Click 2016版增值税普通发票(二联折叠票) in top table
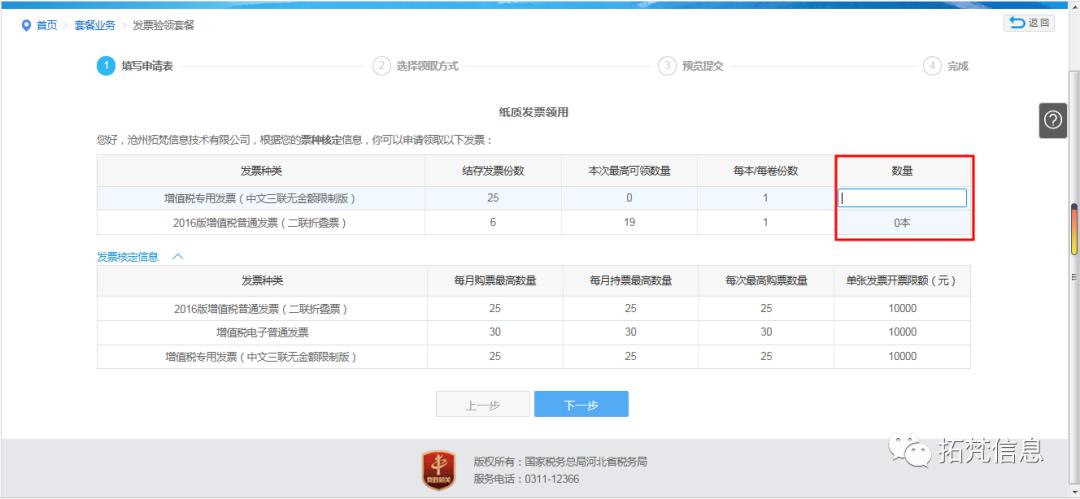Screen dimensions: 1080x499 pos(260,223)
